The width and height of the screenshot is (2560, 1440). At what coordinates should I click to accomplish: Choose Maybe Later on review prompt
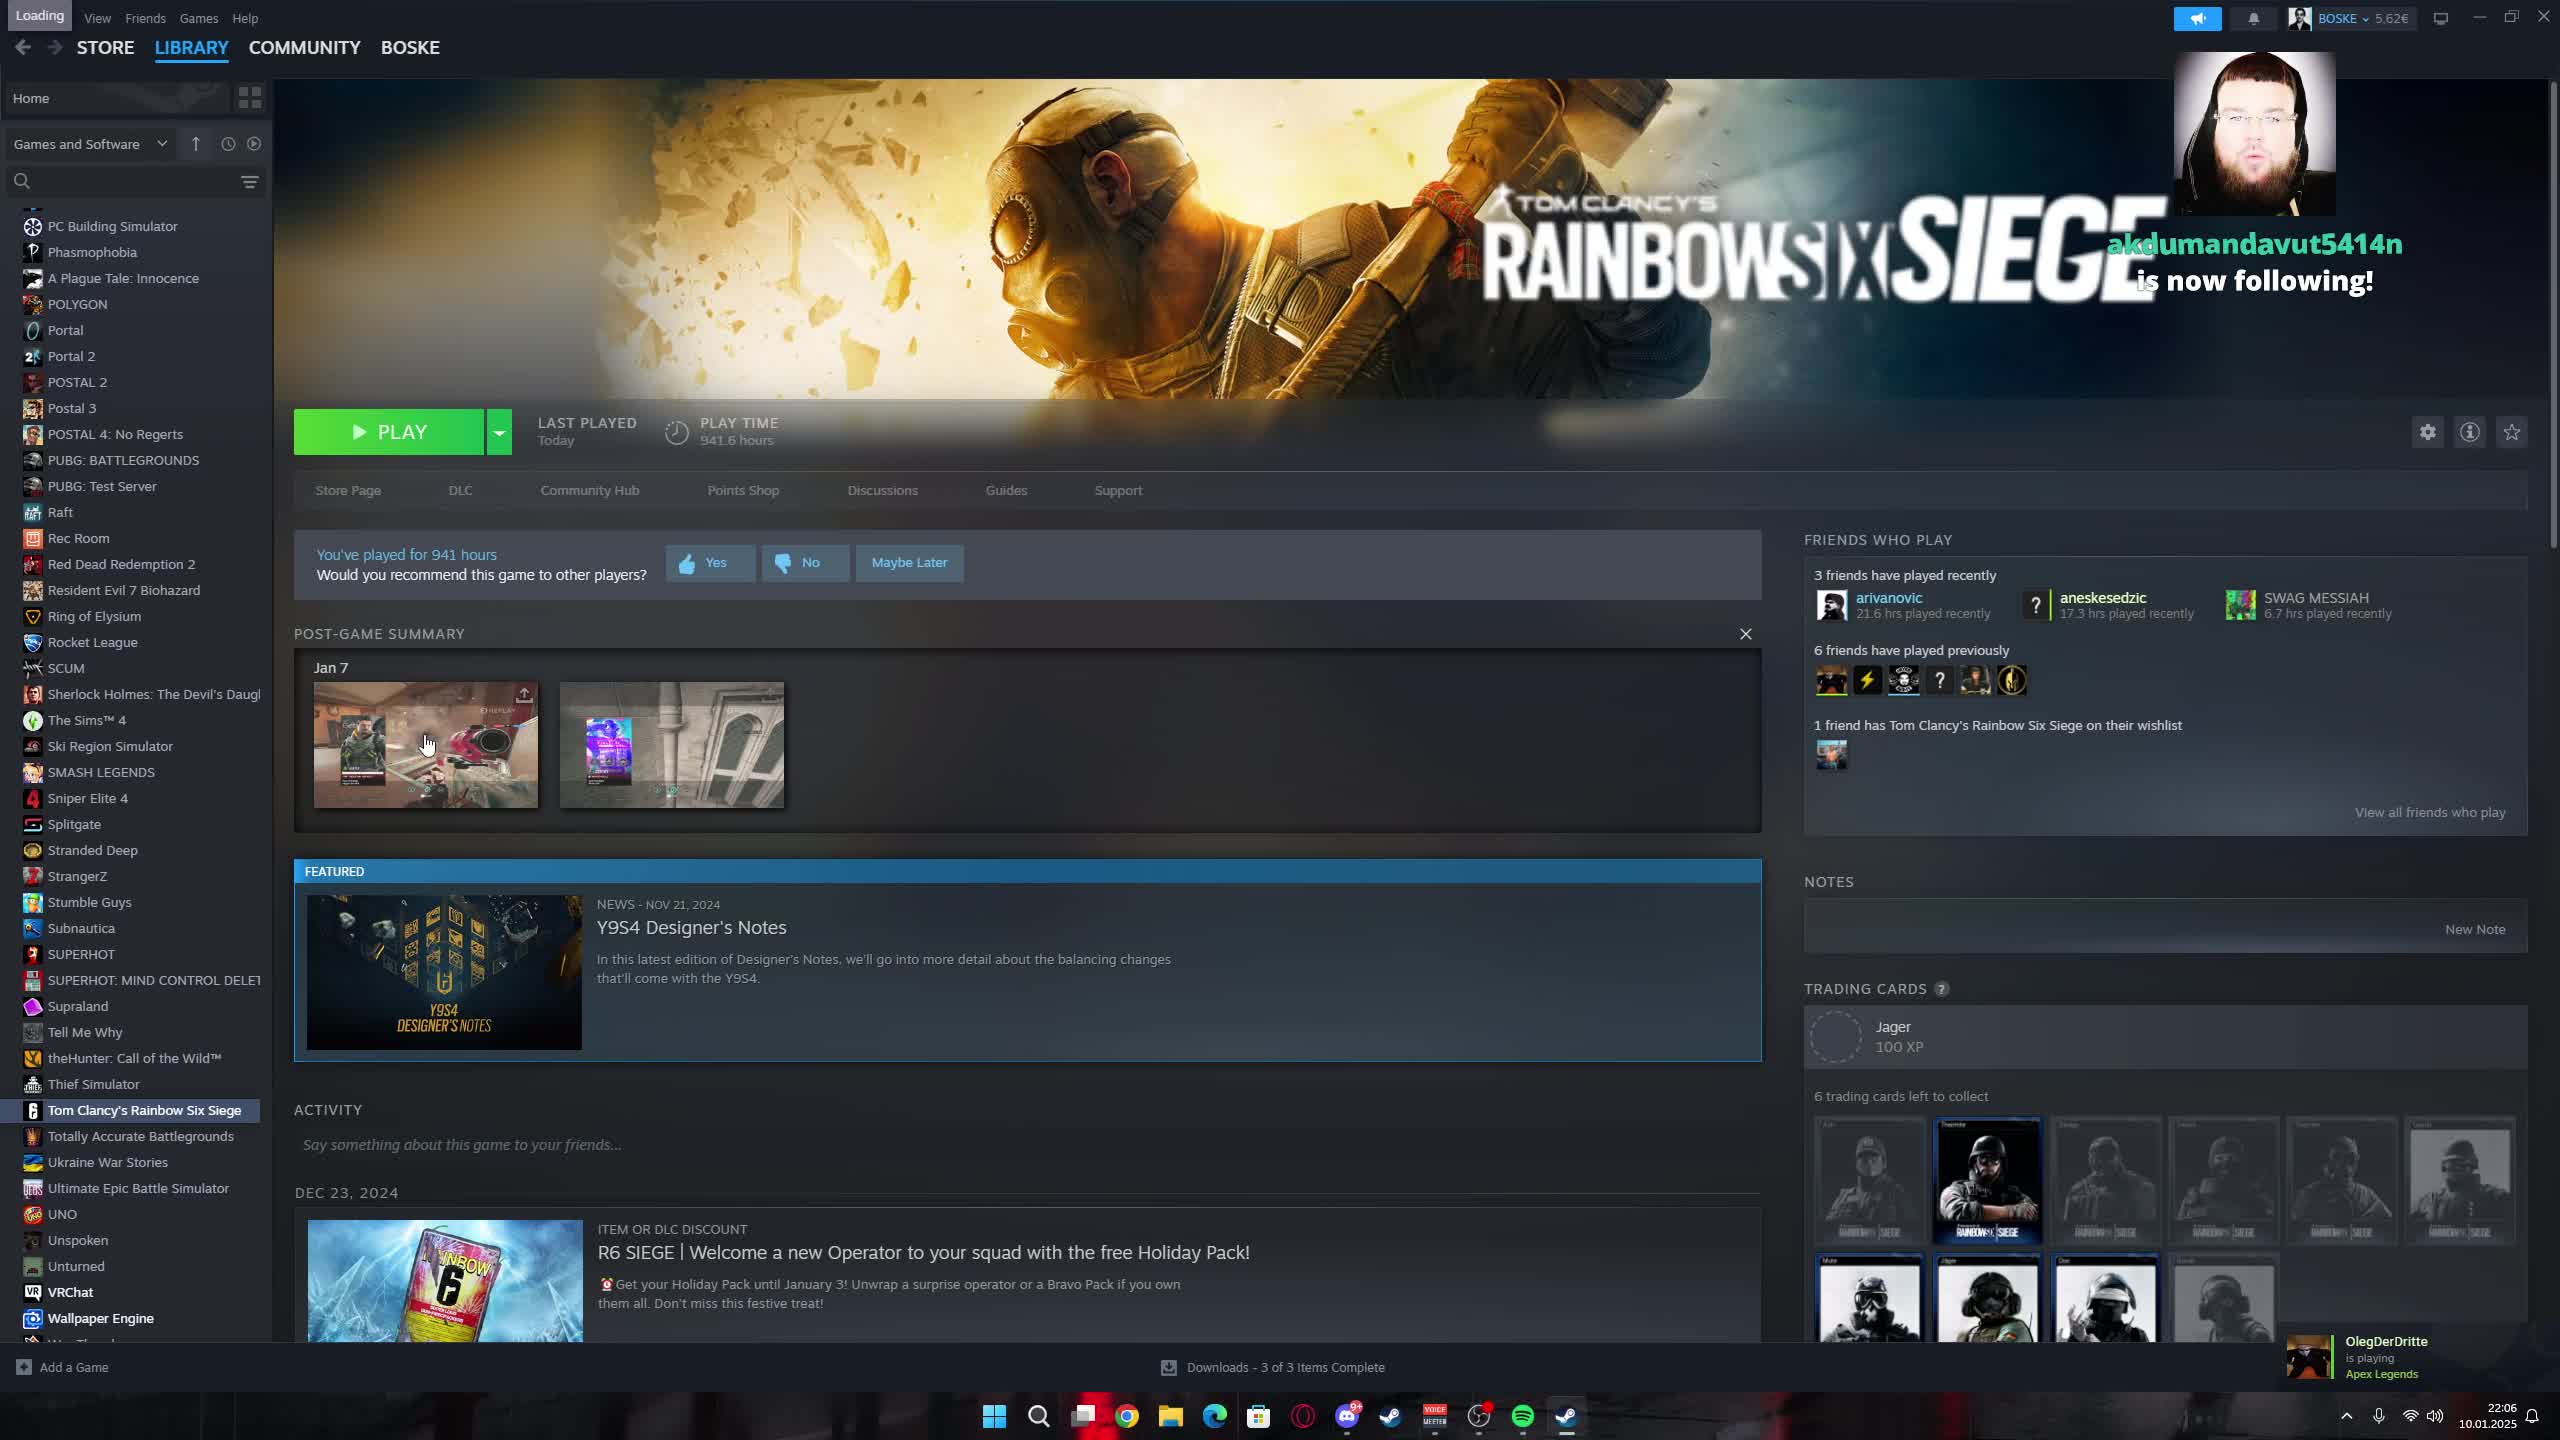pyautogui.click(x=909, y=563)
